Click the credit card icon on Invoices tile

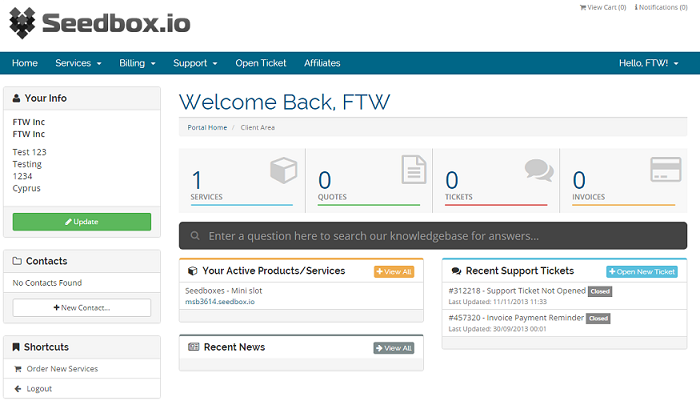pos(666,169)
